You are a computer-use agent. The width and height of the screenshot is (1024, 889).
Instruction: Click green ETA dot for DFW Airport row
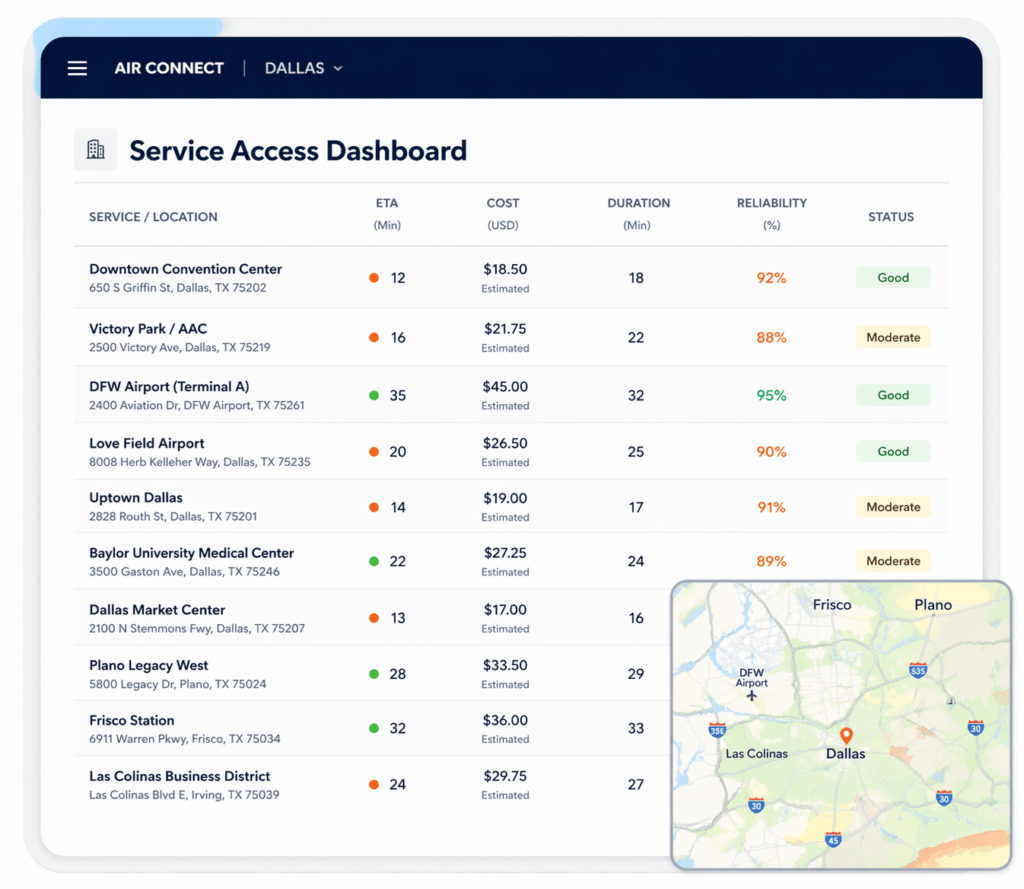(374, 395)
